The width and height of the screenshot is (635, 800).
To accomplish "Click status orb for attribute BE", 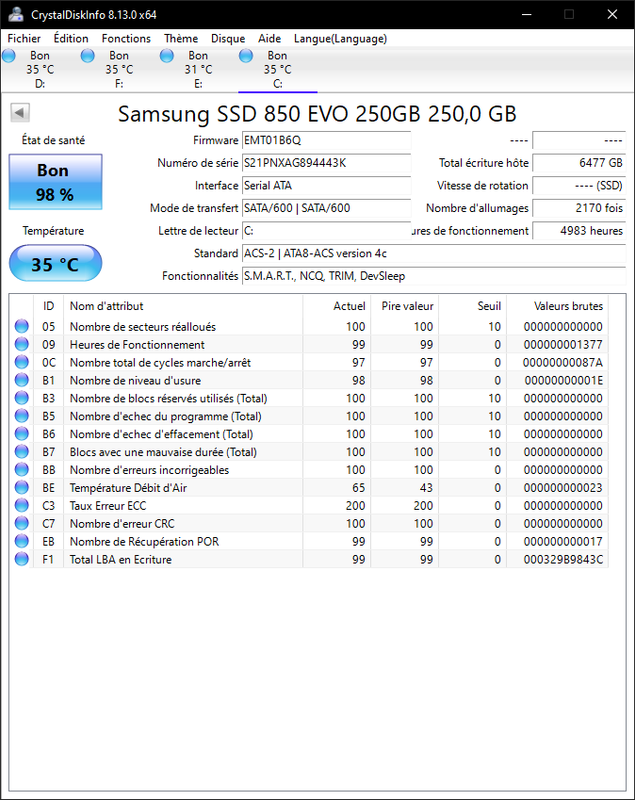I will [x=21, y=487].
